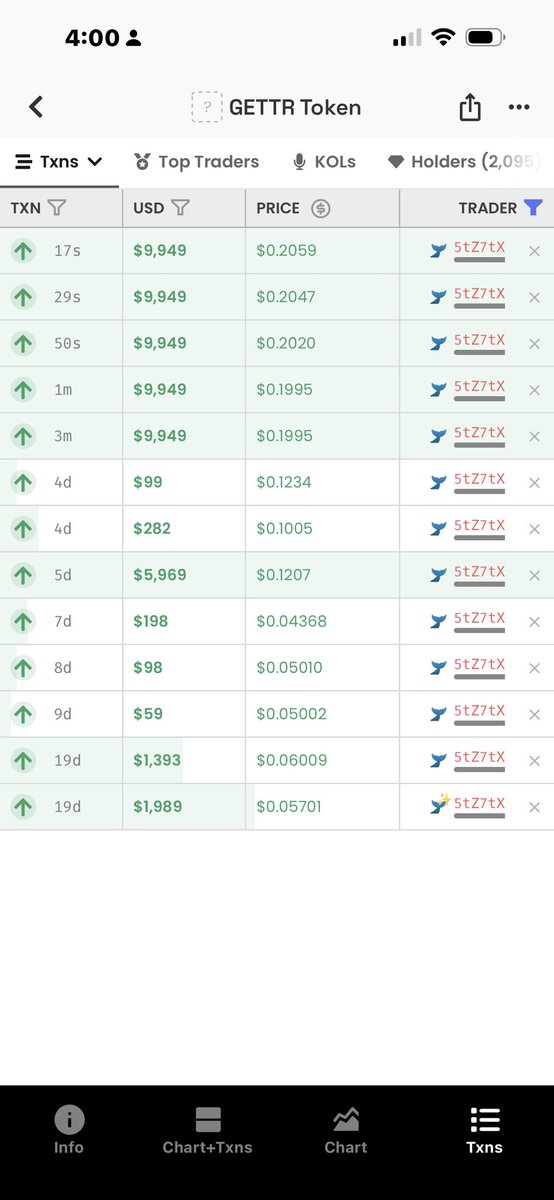The width and height of the screenshot is (554, 1200).
Task: Open trader 5tZ7tX link on the 5d row
Action: pyautogui.click(x=480, y=573)
